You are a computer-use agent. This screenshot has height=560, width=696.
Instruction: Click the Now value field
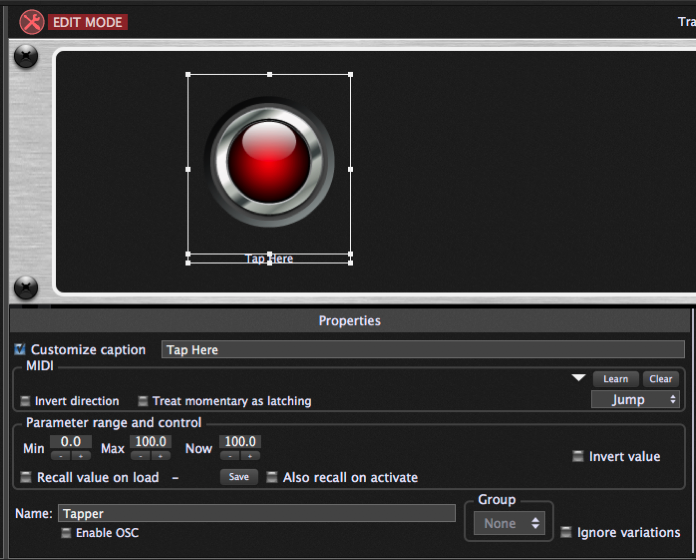tap(240, 442)
